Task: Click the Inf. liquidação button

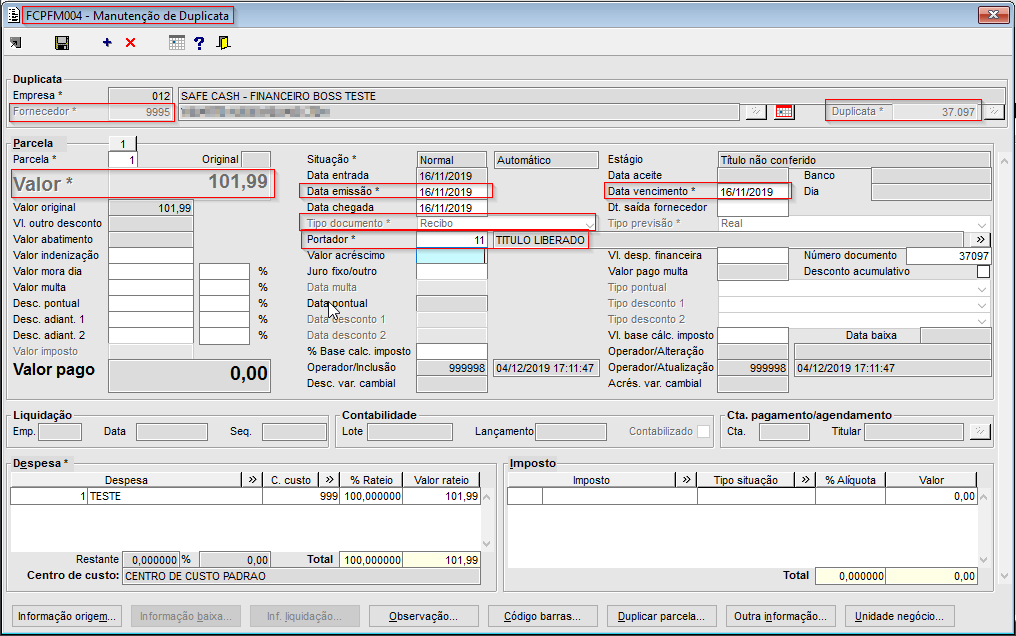Action: tap(305, 616)
